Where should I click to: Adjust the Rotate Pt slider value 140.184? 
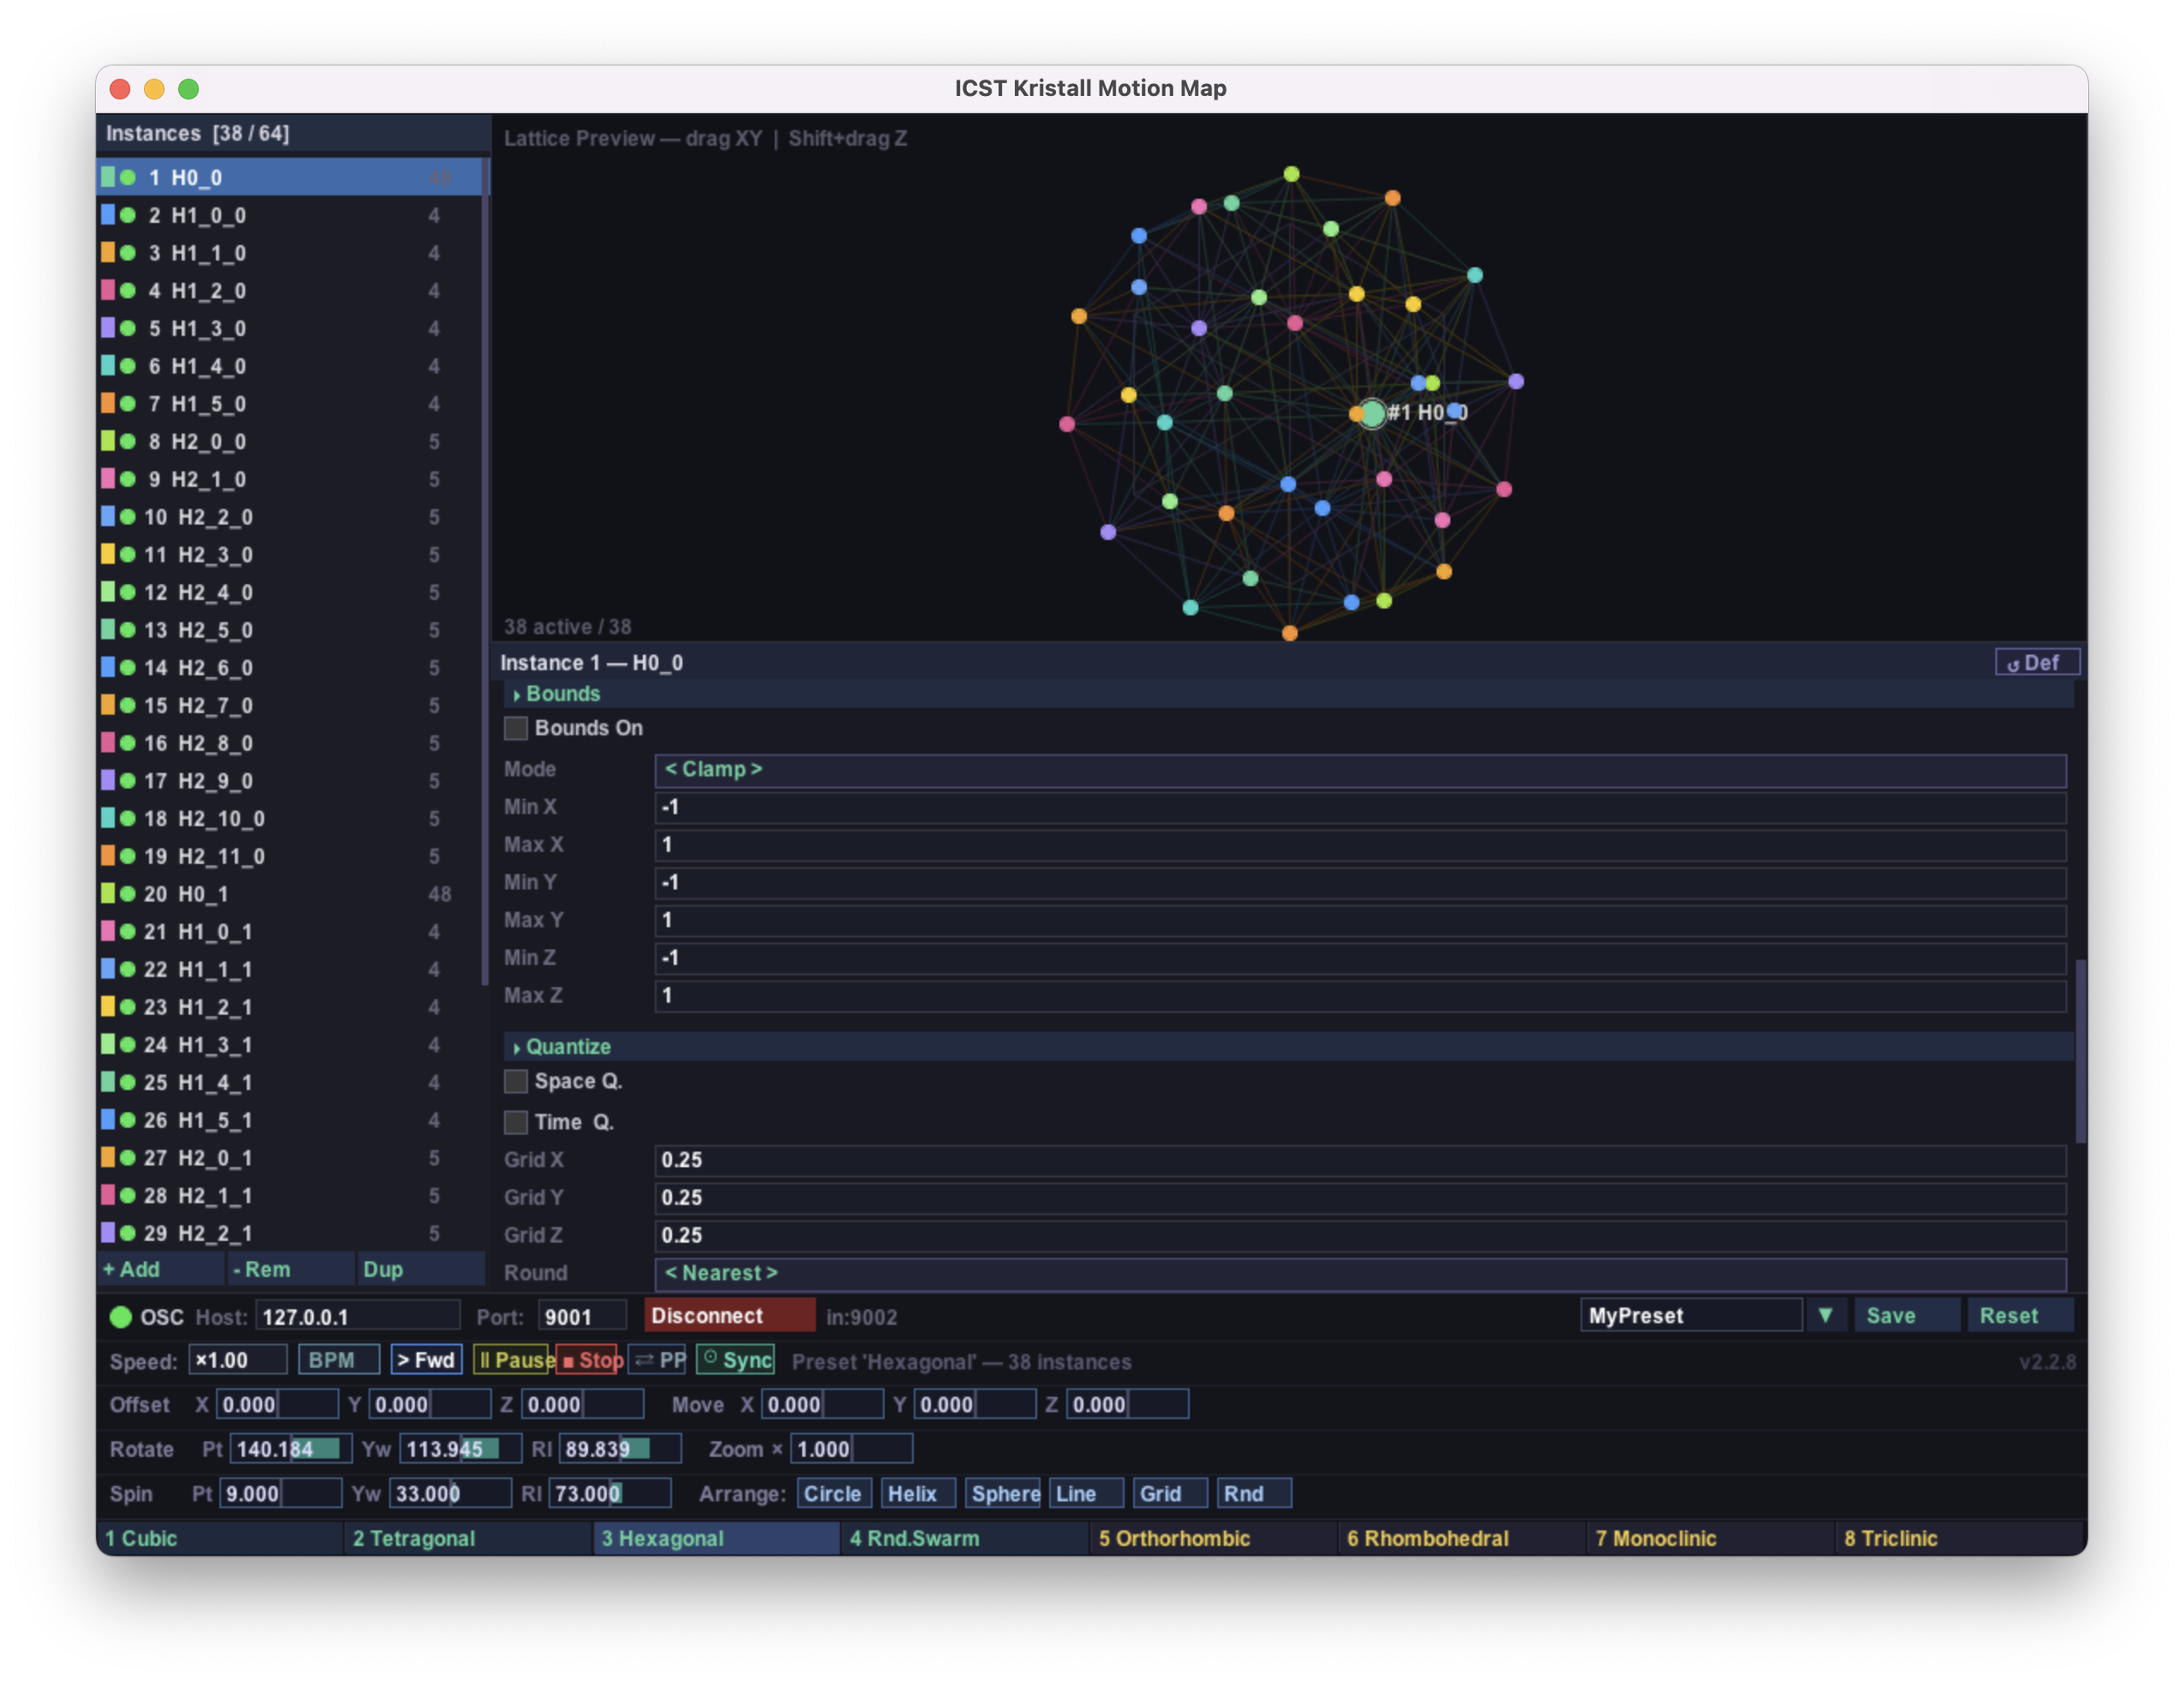coord(291,1448)
